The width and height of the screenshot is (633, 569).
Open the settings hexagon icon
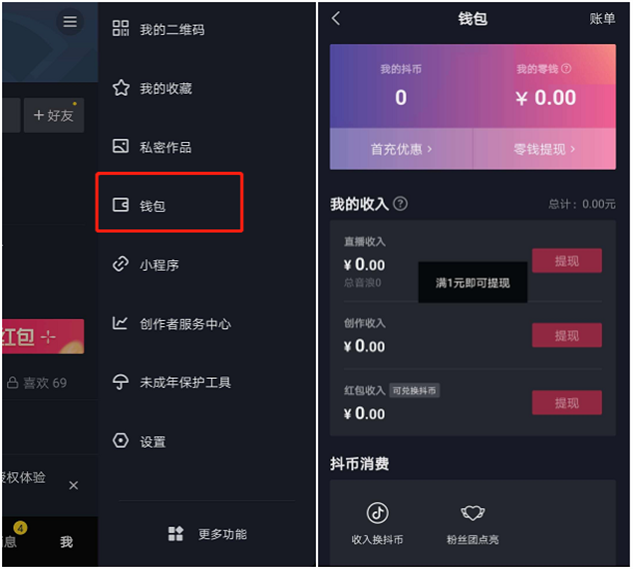coord(120,441)
